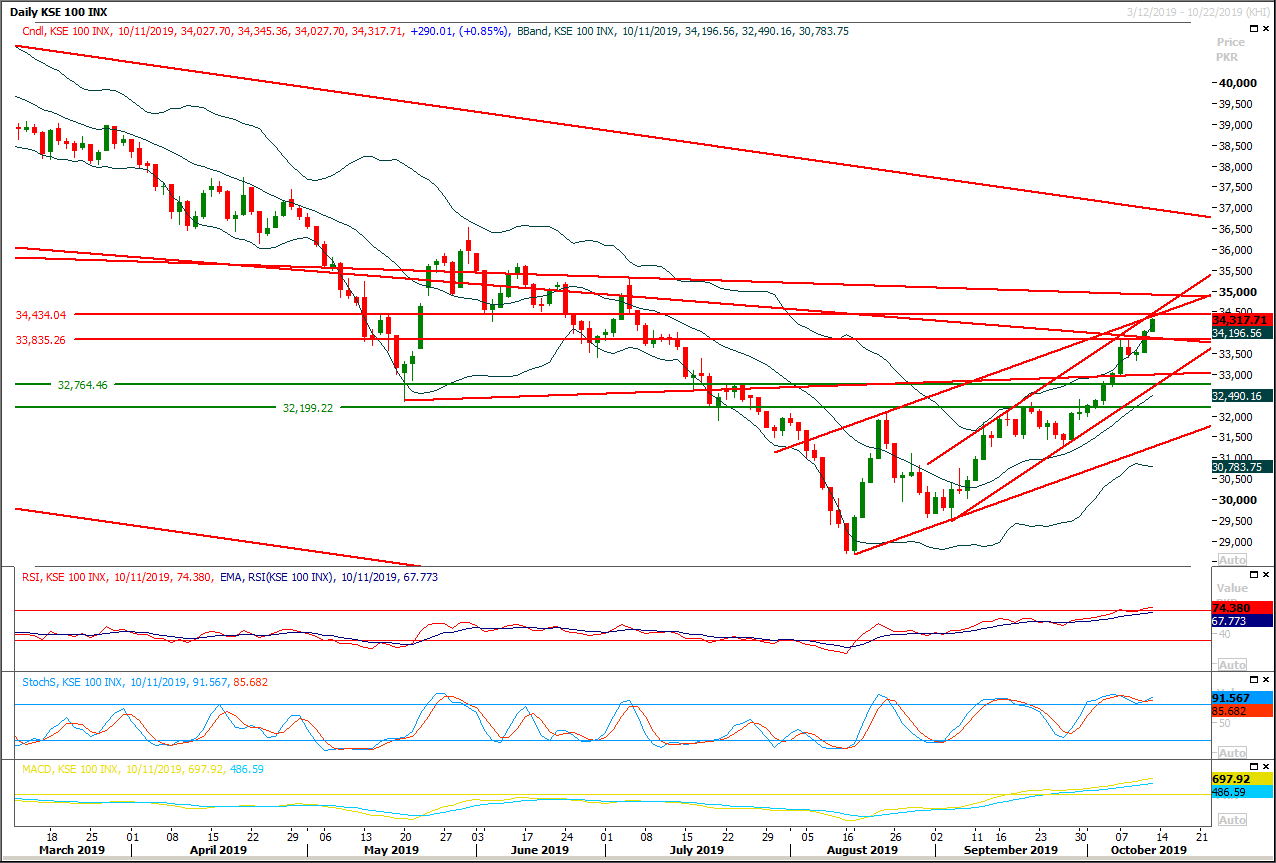Click the 30,783.75 lower band value tag

[x=1241, y=467]
